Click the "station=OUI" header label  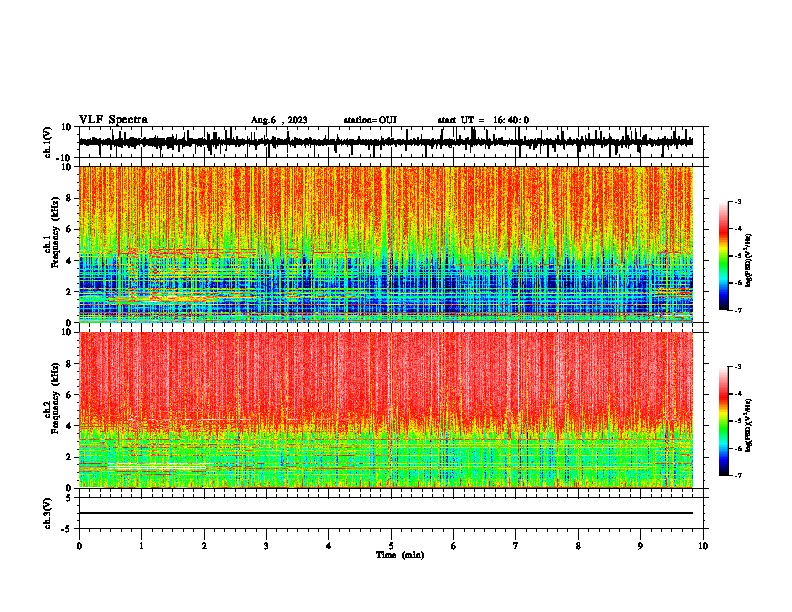click(x=370, y=120)
